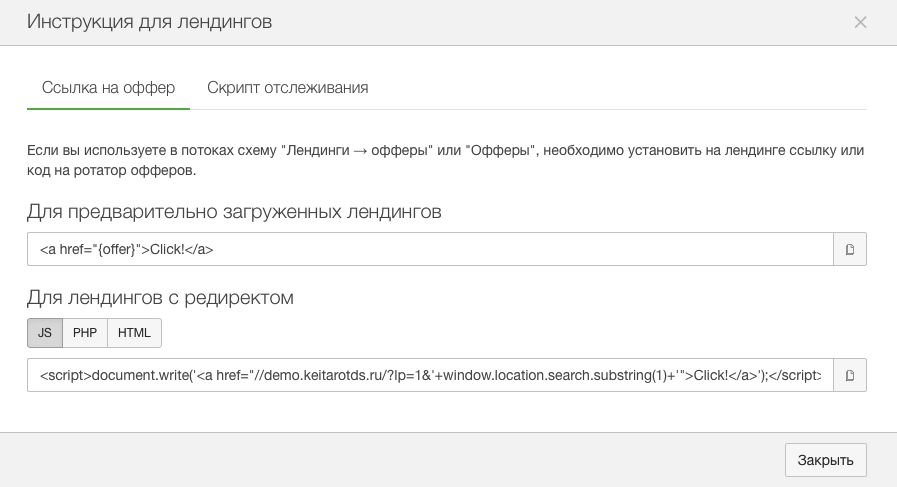
Task: Switch code type to HTML
Action: click(x=134, y=332)
